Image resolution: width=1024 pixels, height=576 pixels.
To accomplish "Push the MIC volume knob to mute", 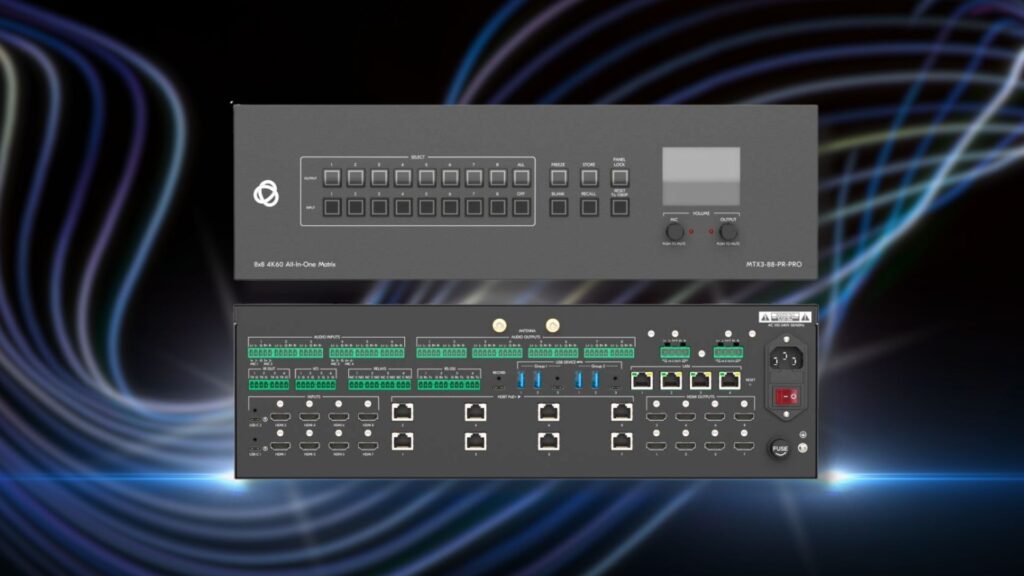I will 674,232.
